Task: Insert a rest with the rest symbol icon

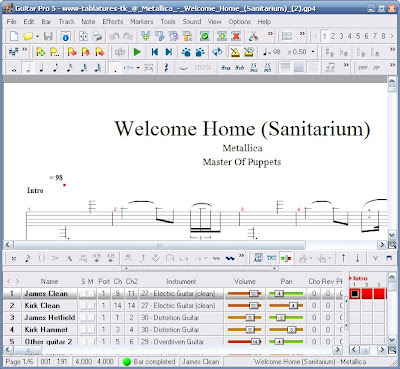Action: [x=166, y=68]
